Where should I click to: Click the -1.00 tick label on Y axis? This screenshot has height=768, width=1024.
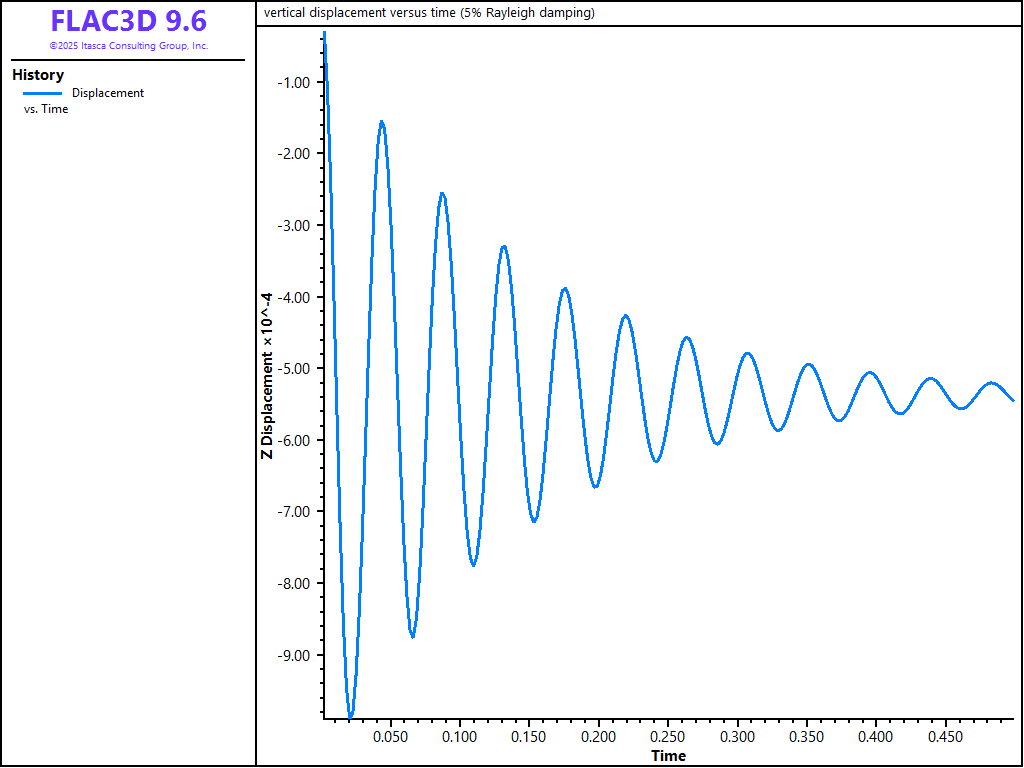(297, 82)
